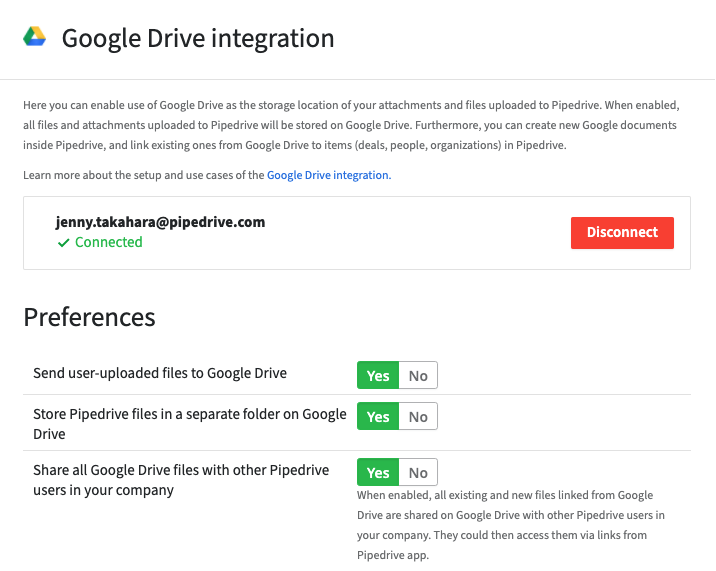Click the 'When enabled, all existing' description text

click(x=511, y=525)
